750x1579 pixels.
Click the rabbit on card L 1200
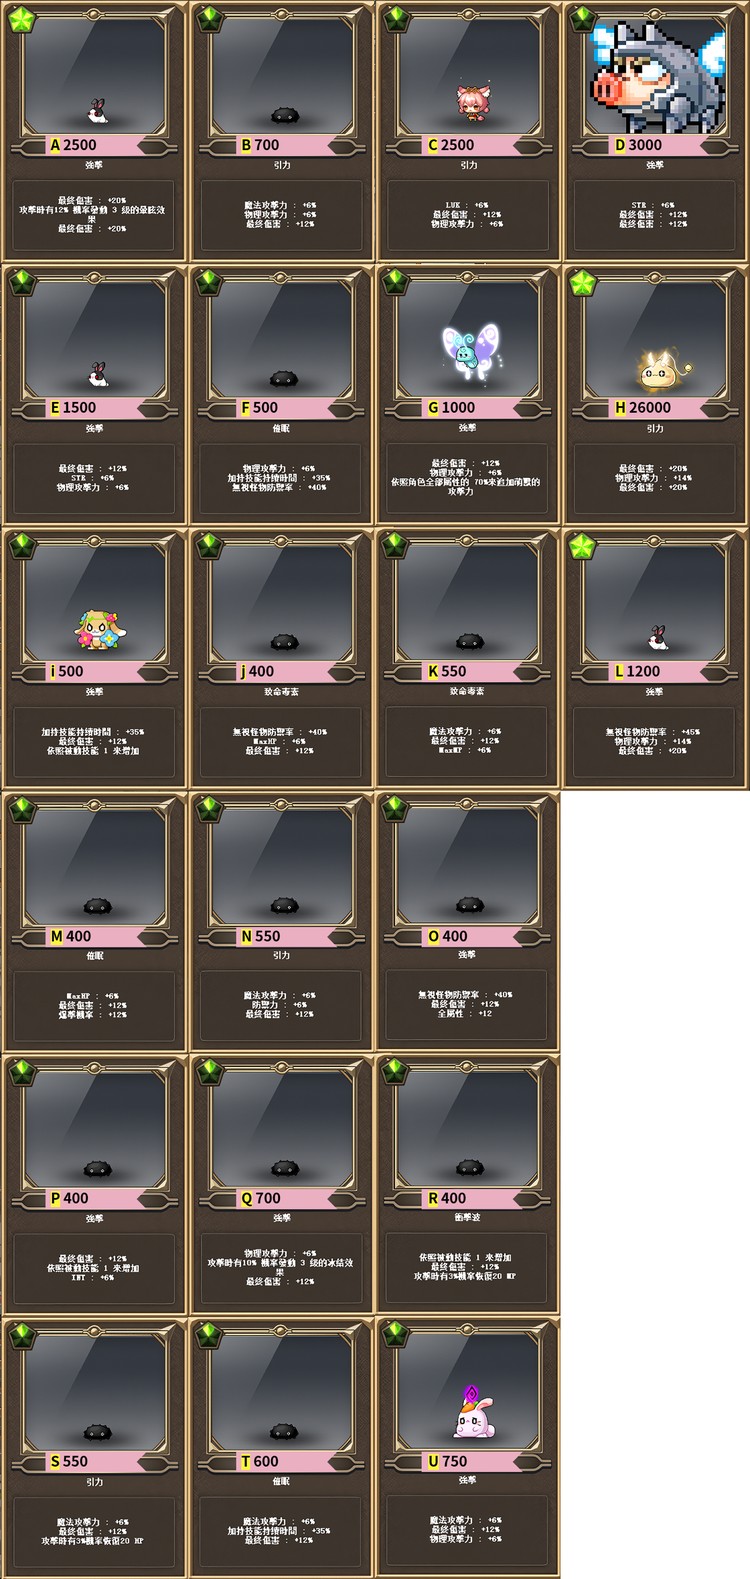(x=658, y=638)
